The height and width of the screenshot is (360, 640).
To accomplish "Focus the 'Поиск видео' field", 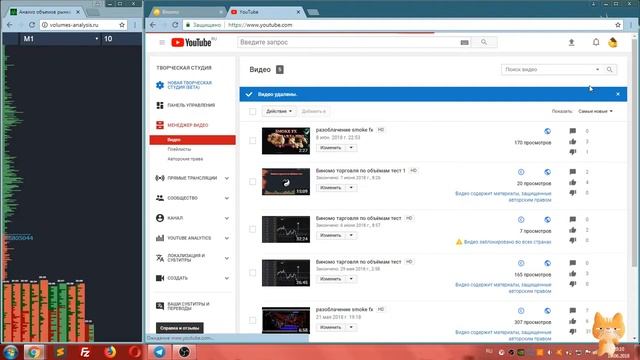I will (x=548, y=70).
